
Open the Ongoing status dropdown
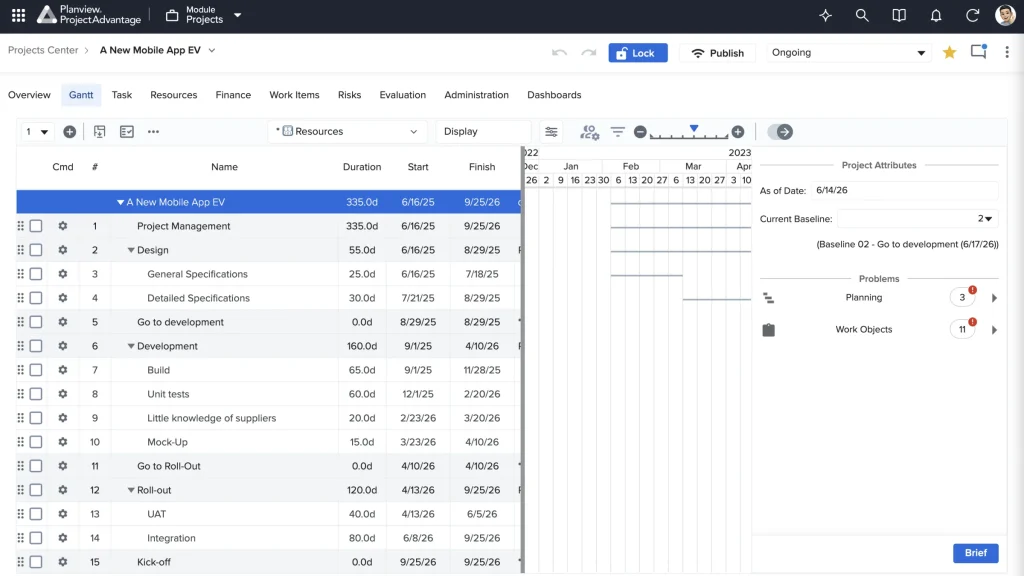[x=848, y=53]
